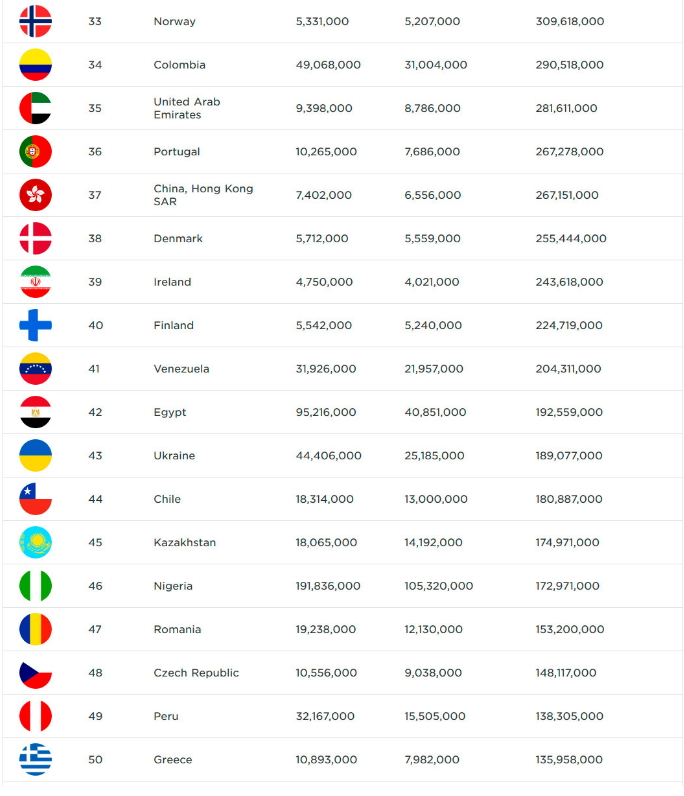Screen dimensions: 684x796
Task: Click rank number 38 for Denmark
Action: [95, 239]
